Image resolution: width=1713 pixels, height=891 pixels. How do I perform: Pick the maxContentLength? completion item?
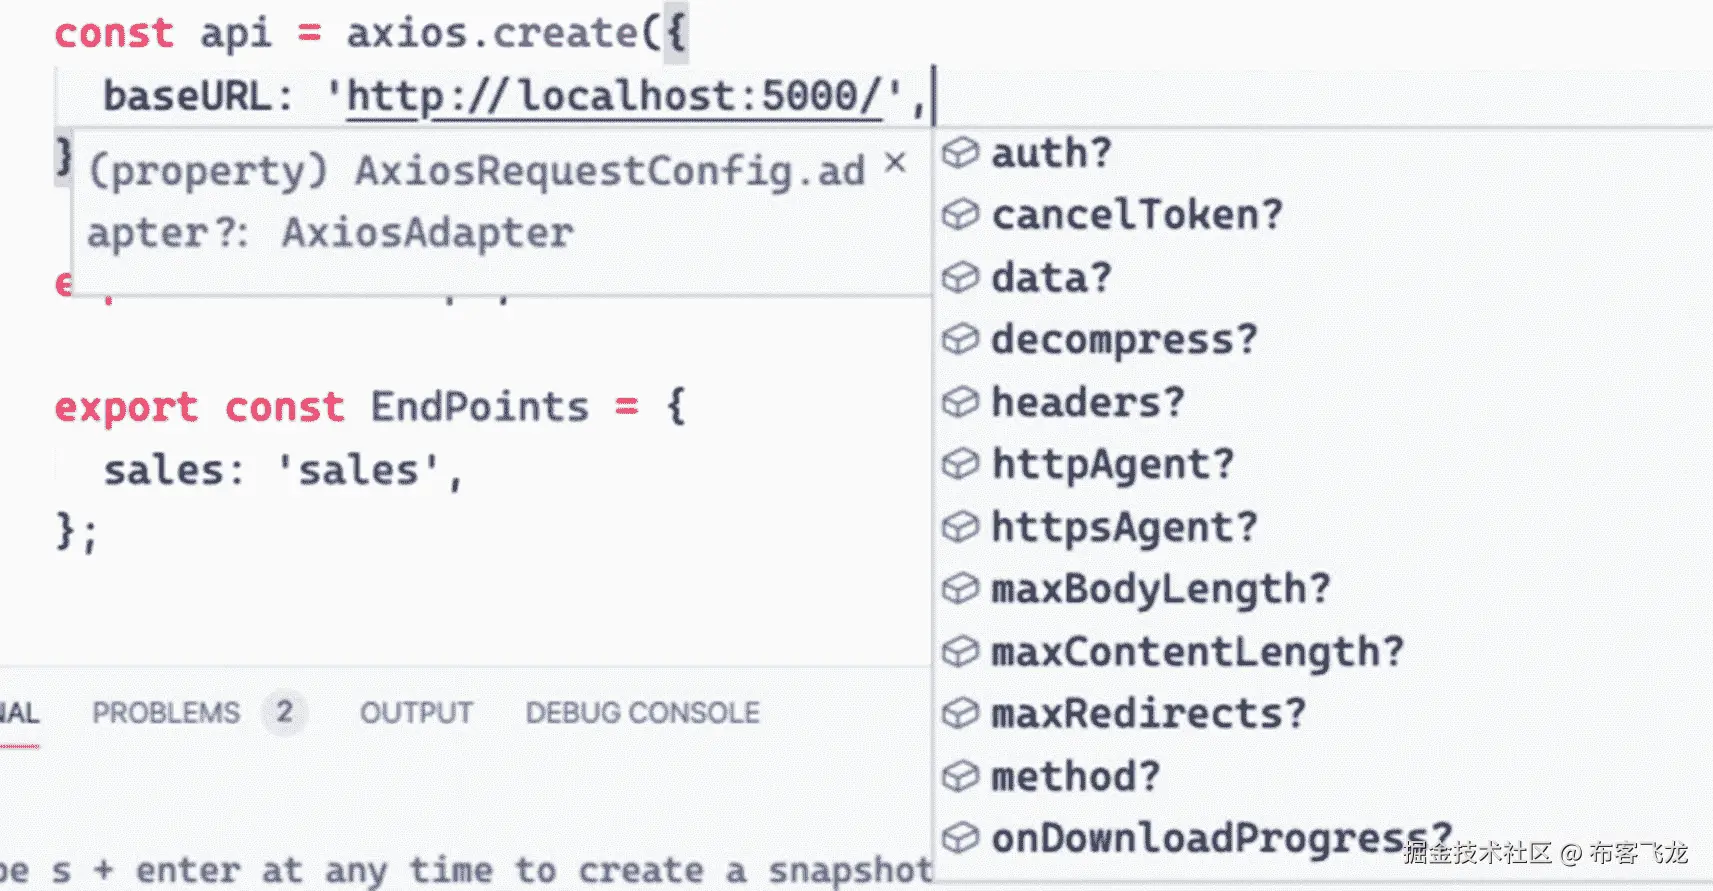click(x=1197, y=652)
